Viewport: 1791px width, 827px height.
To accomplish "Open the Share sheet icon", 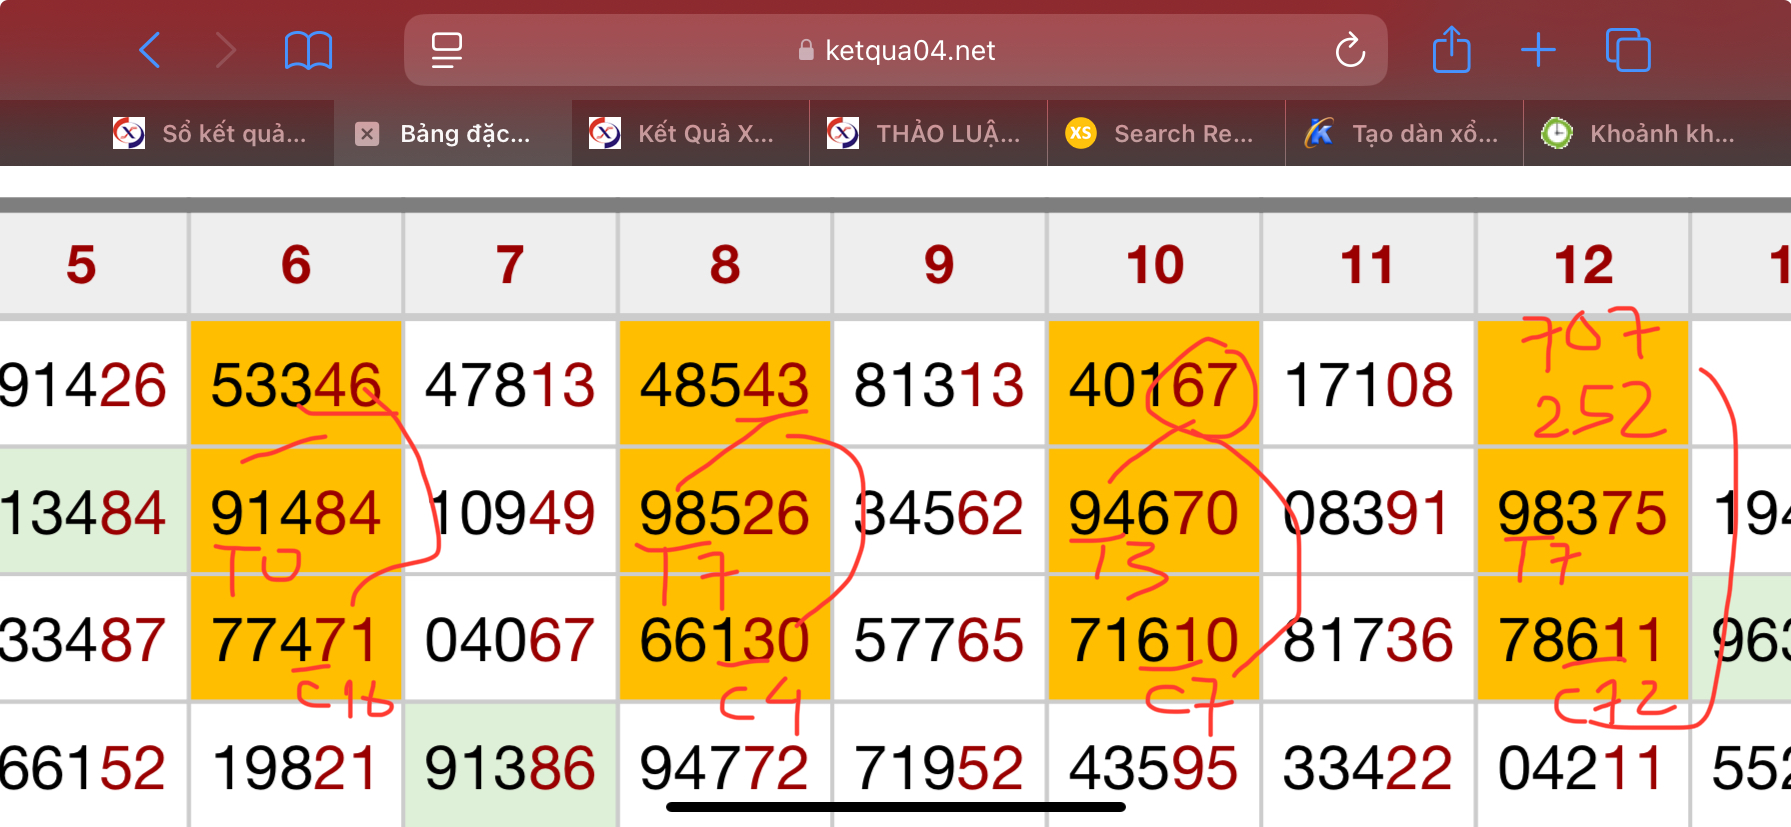I will pyautogui.click(x=1451, y=50).
